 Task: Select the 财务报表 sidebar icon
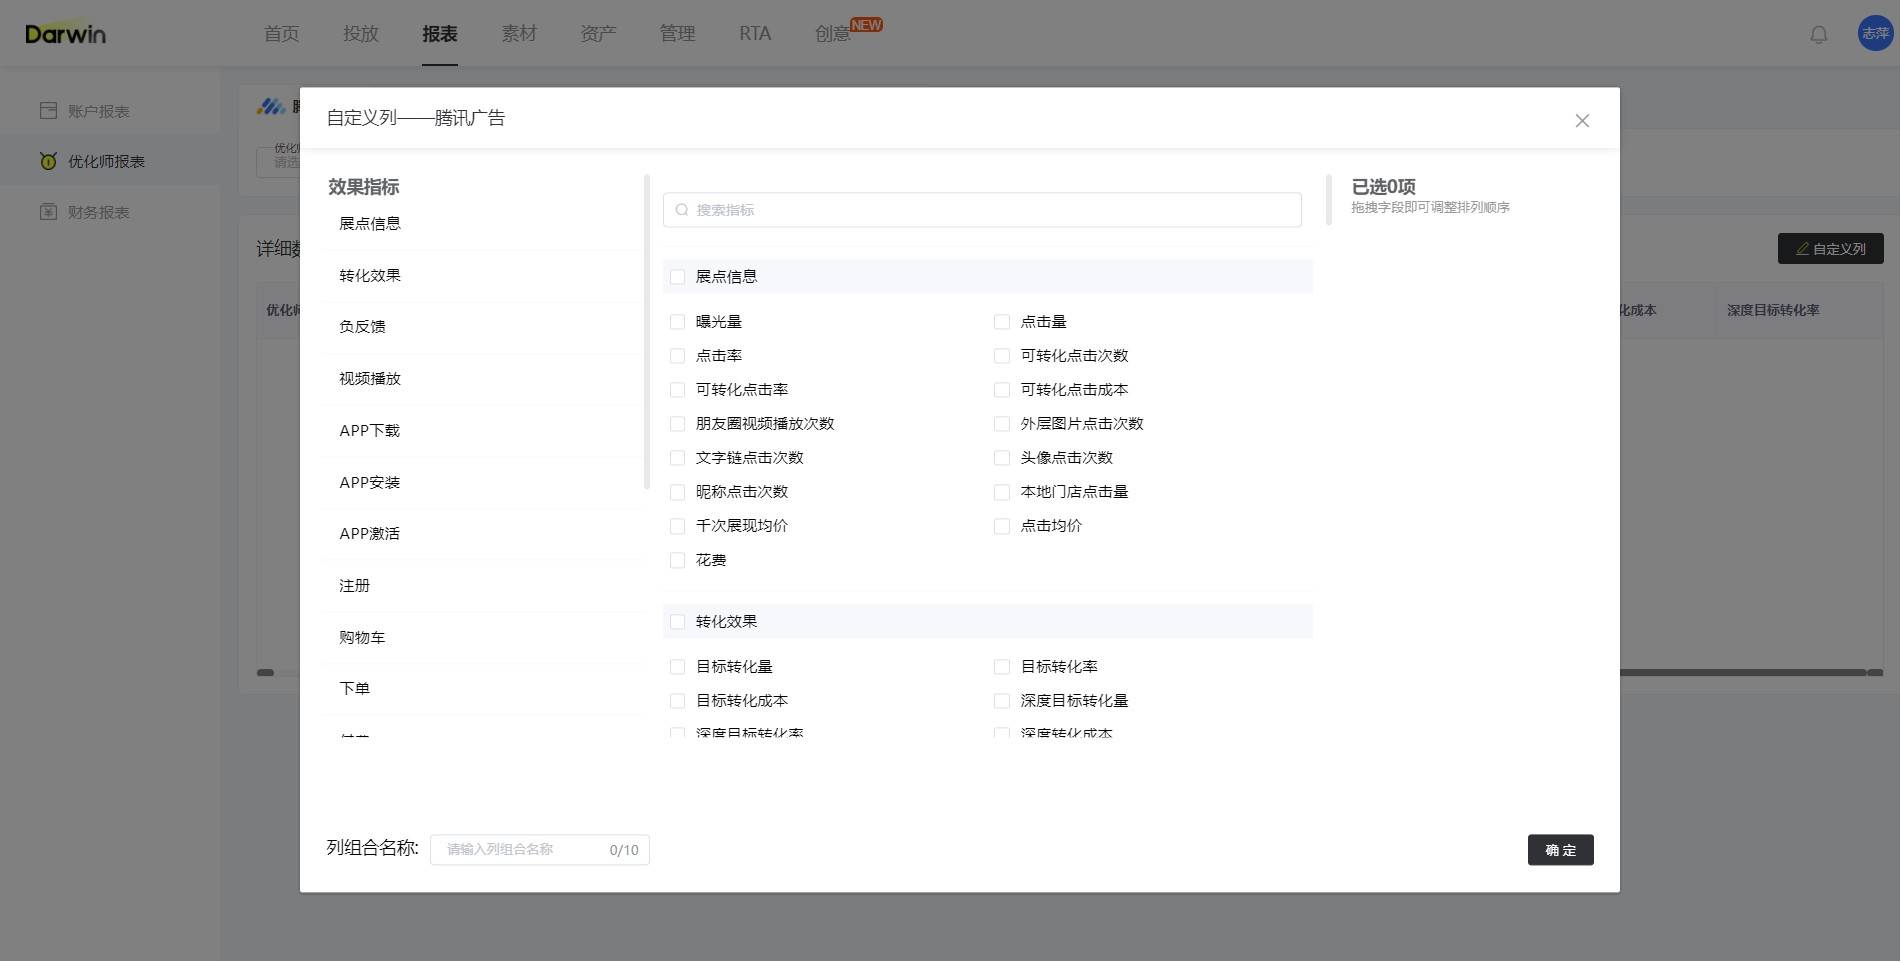tap(48, 212)
